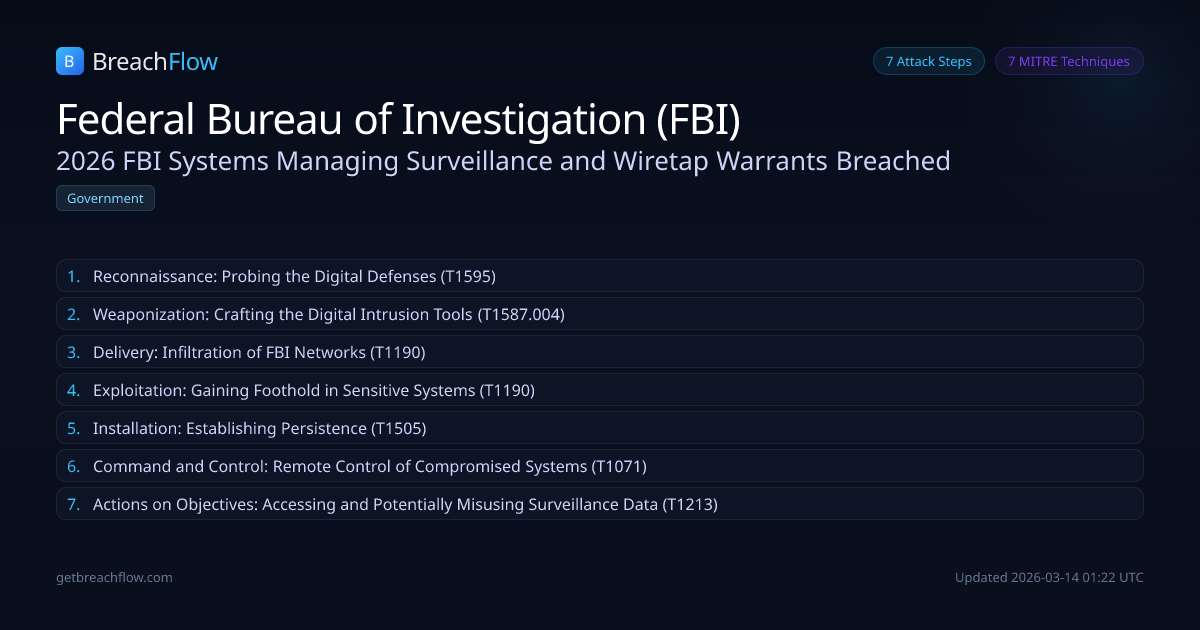Open step 6 Command and Control row

[599, 466]
